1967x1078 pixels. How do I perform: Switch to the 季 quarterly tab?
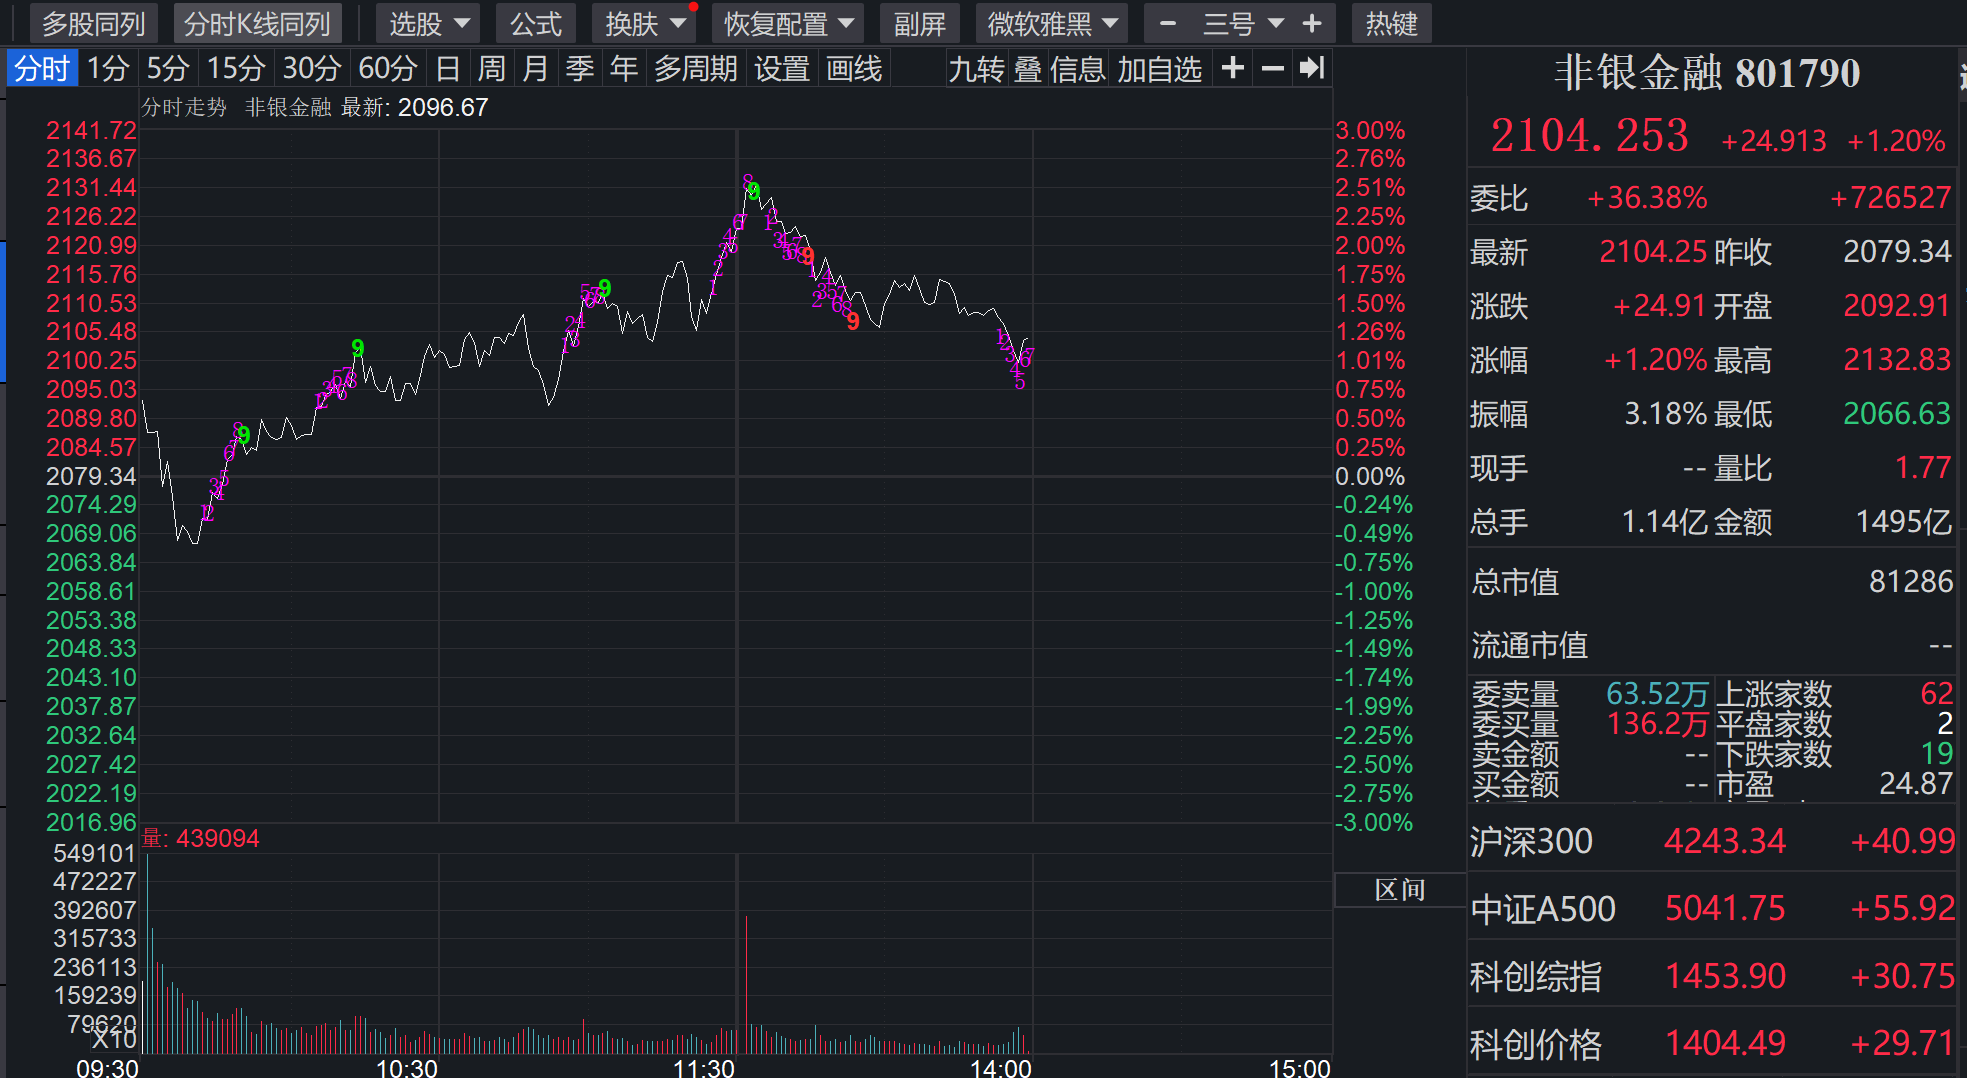point(580,68)
